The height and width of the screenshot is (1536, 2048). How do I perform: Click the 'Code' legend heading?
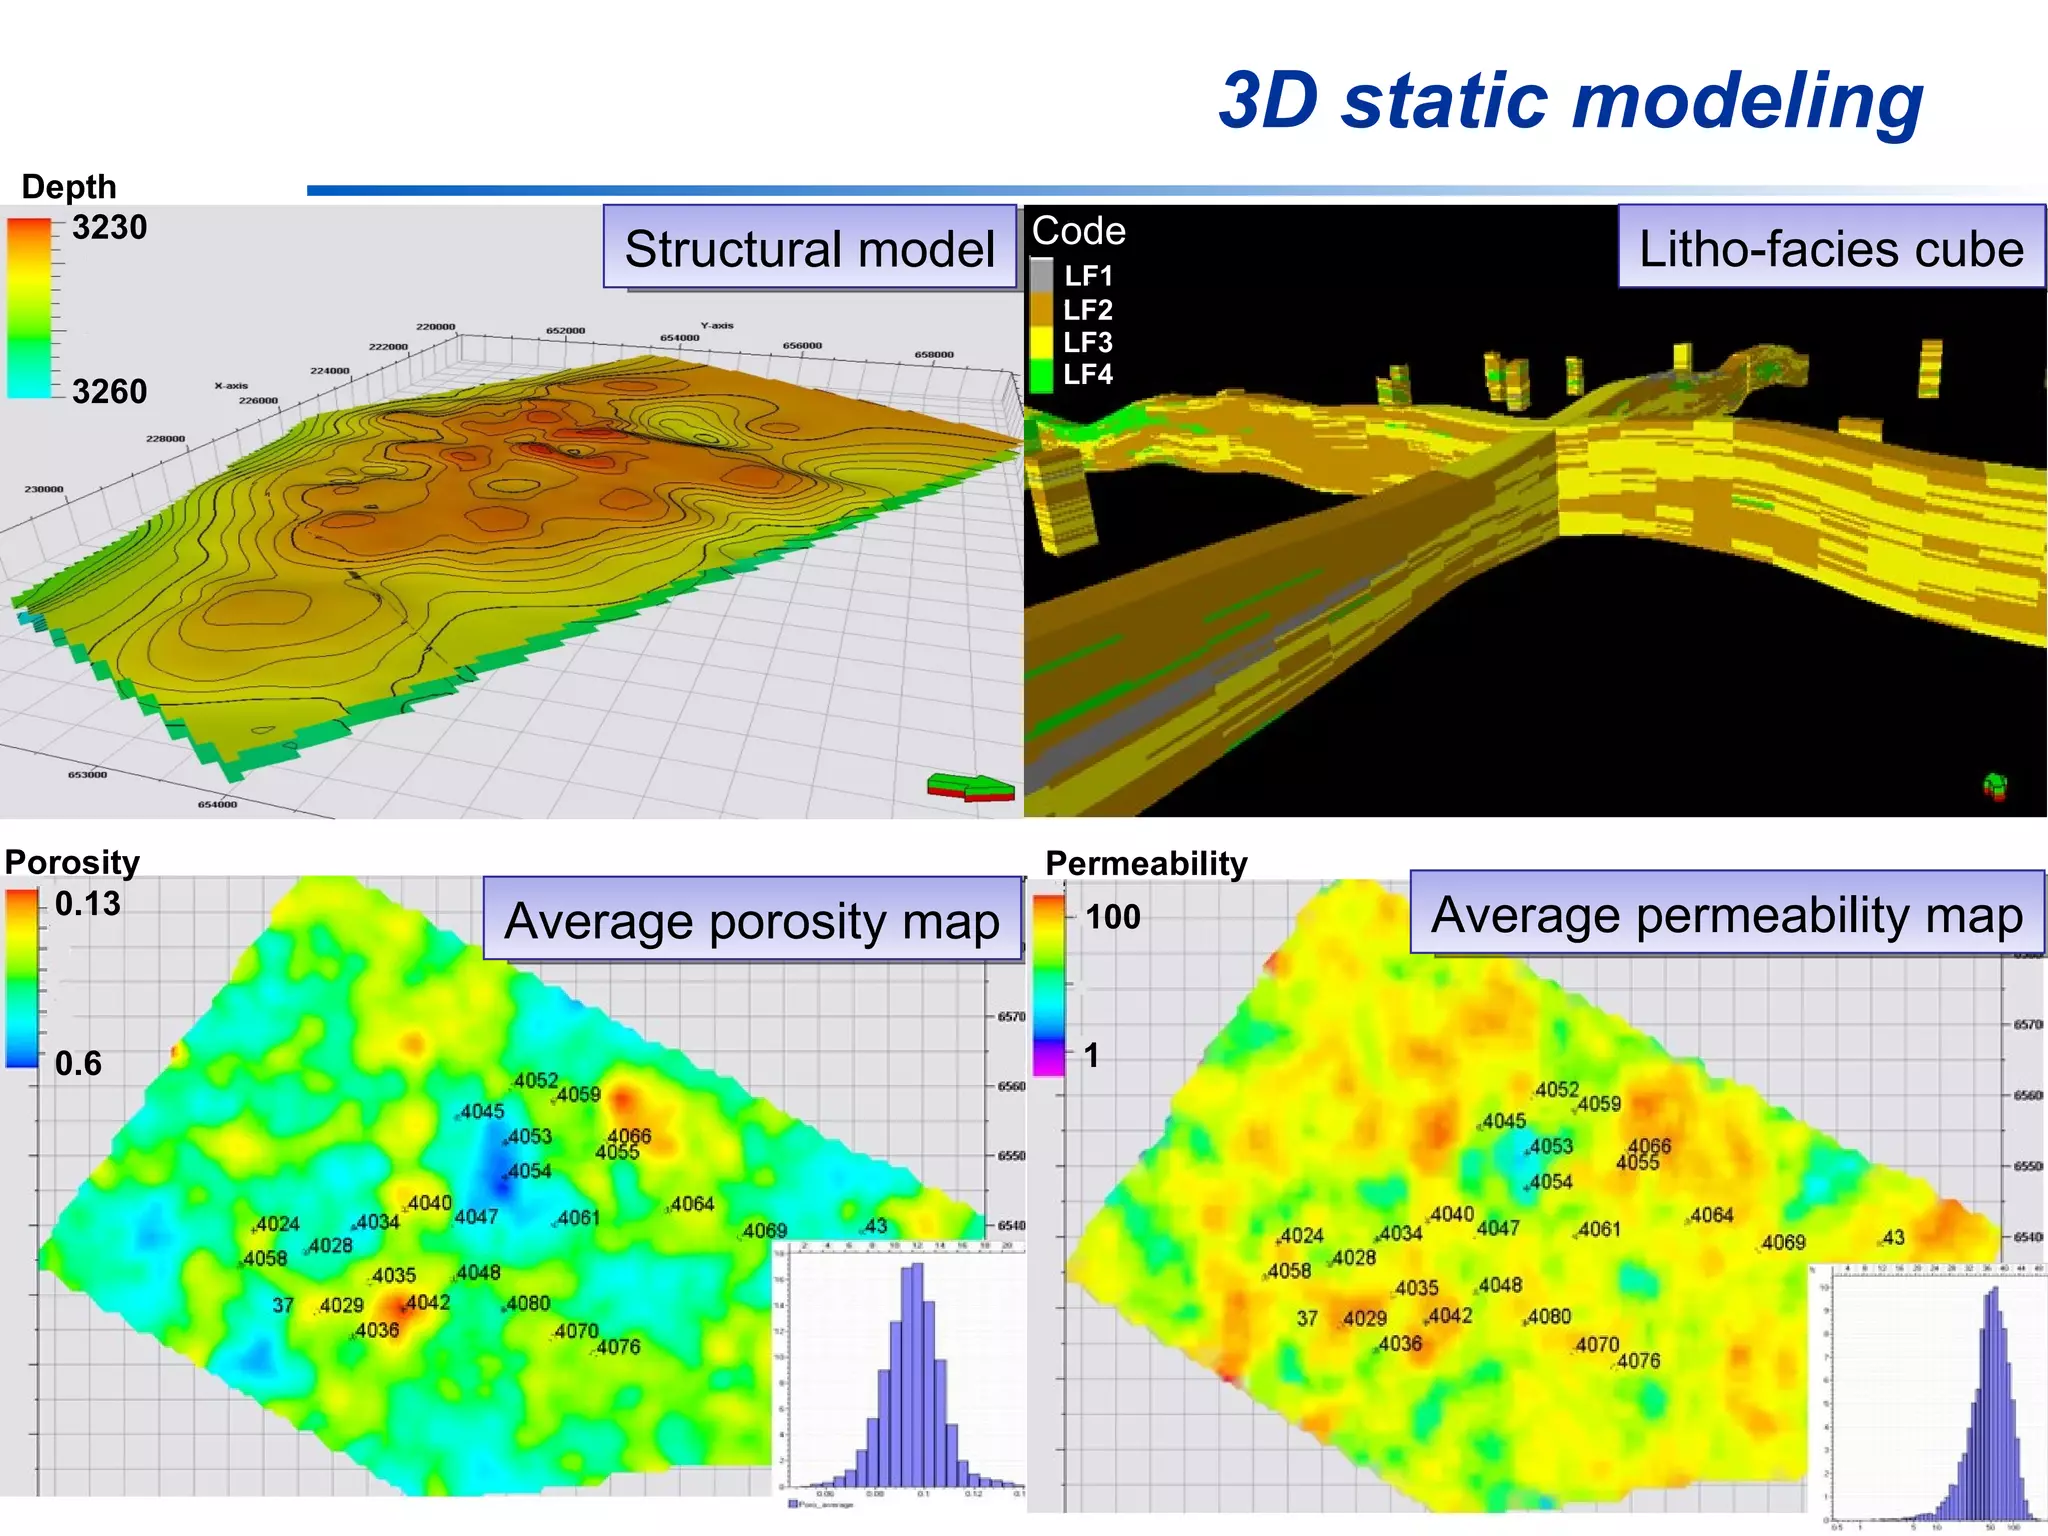coord(1079,231)
